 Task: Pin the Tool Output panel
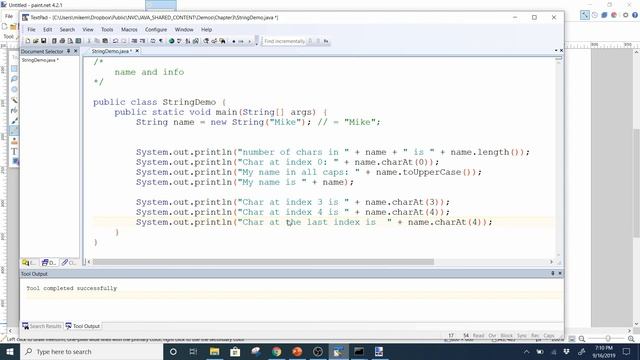pyautogui.click(x=553, y=273)
